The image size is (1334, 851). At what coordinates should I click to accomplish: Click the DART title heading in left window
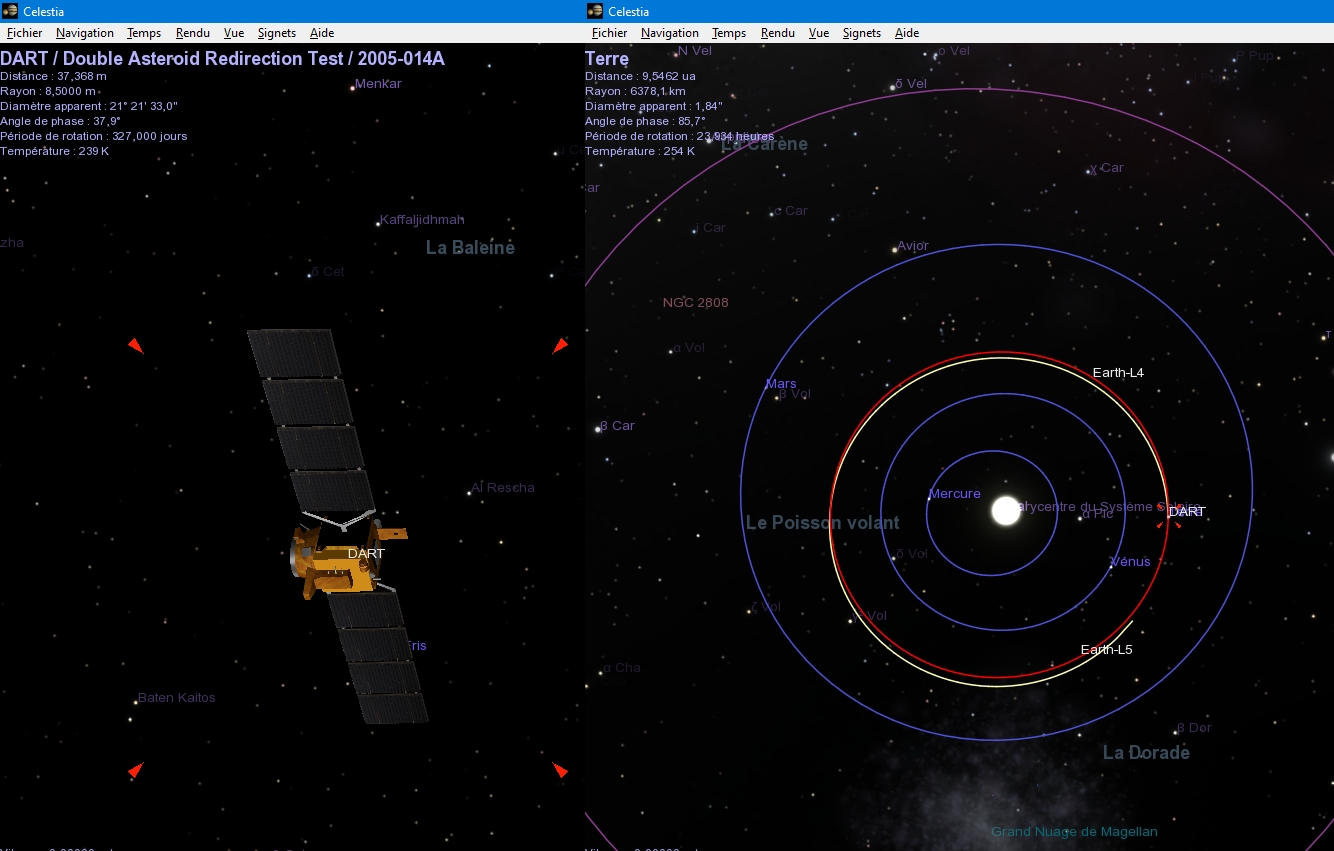pyautogui.click(x=222, y=59)
